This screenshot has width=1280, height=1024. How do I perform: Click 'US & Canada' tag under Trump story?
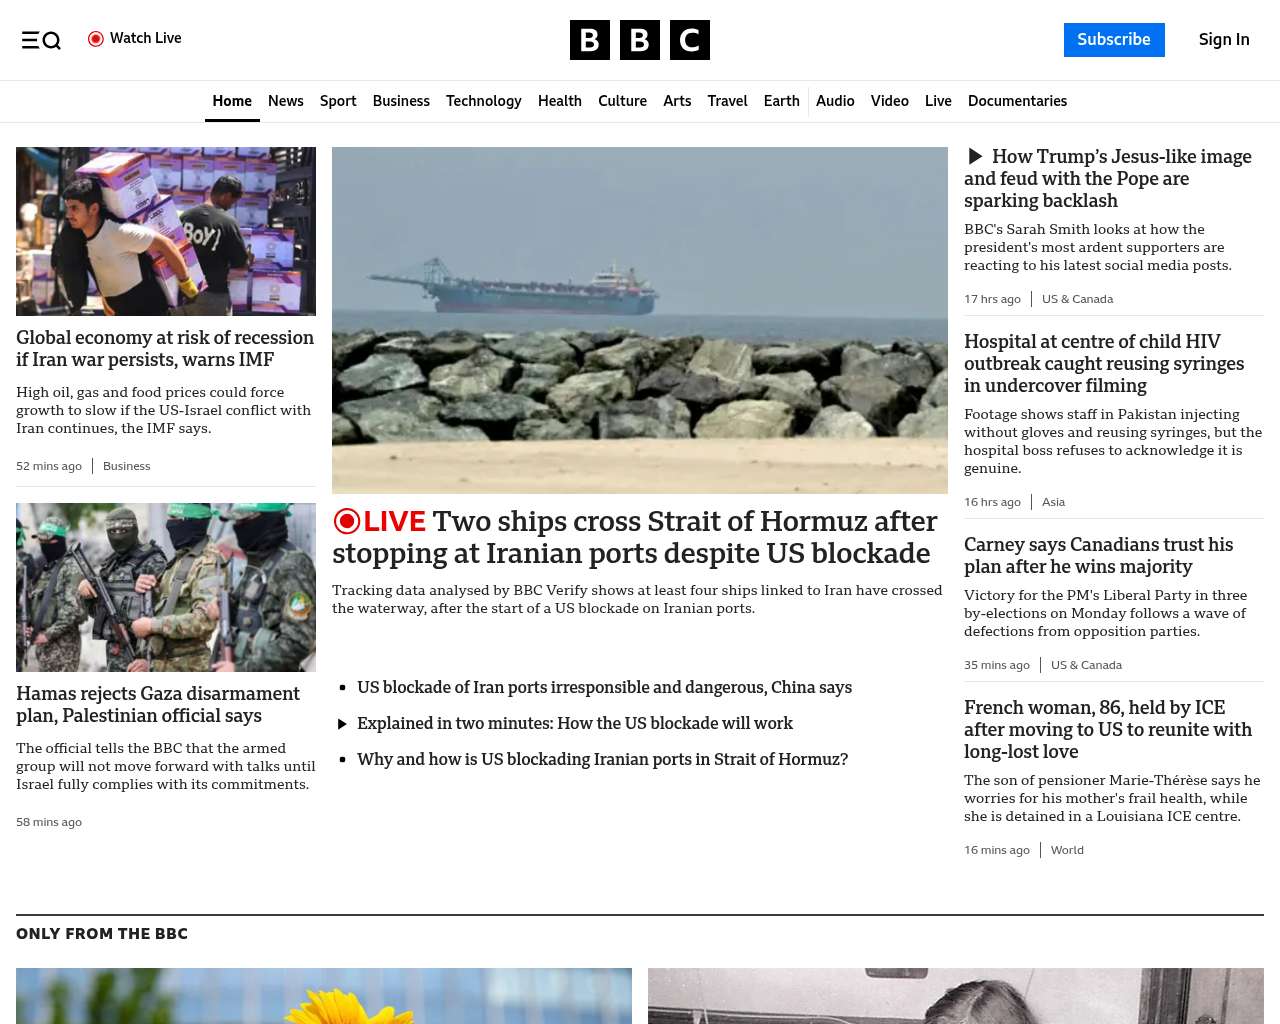point(1077,299)
